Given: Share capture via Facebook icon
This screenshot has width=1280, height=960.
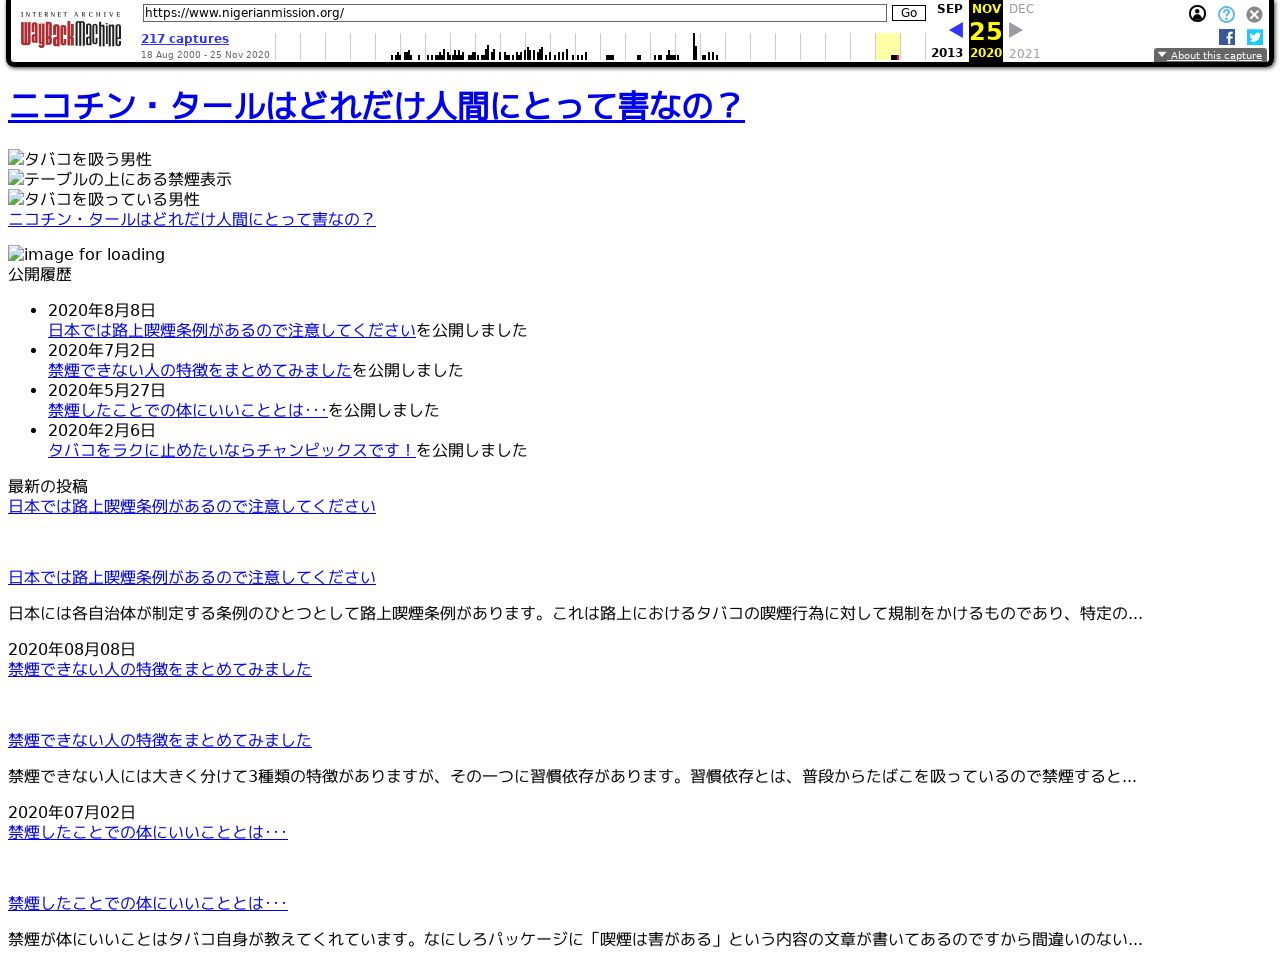Looking at the screenshot, I should (1226, 37).
